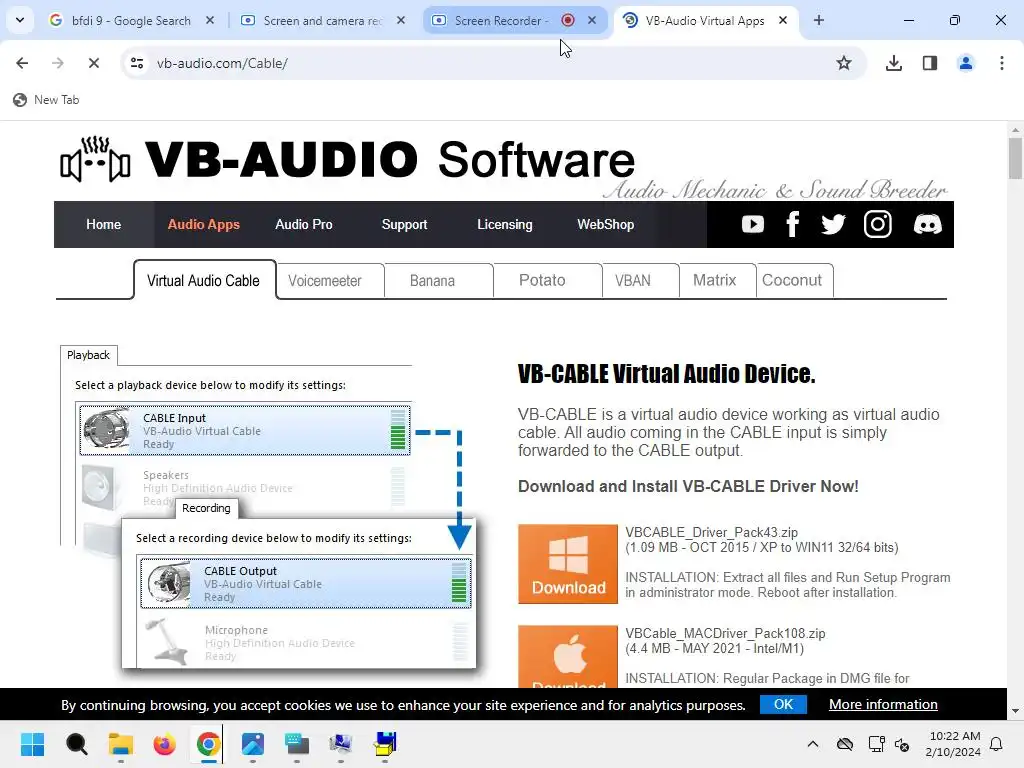The height and width of the screenshot is (768, 1024).
Task: Open the Chrome profile icon
Action: click(965, 63)
